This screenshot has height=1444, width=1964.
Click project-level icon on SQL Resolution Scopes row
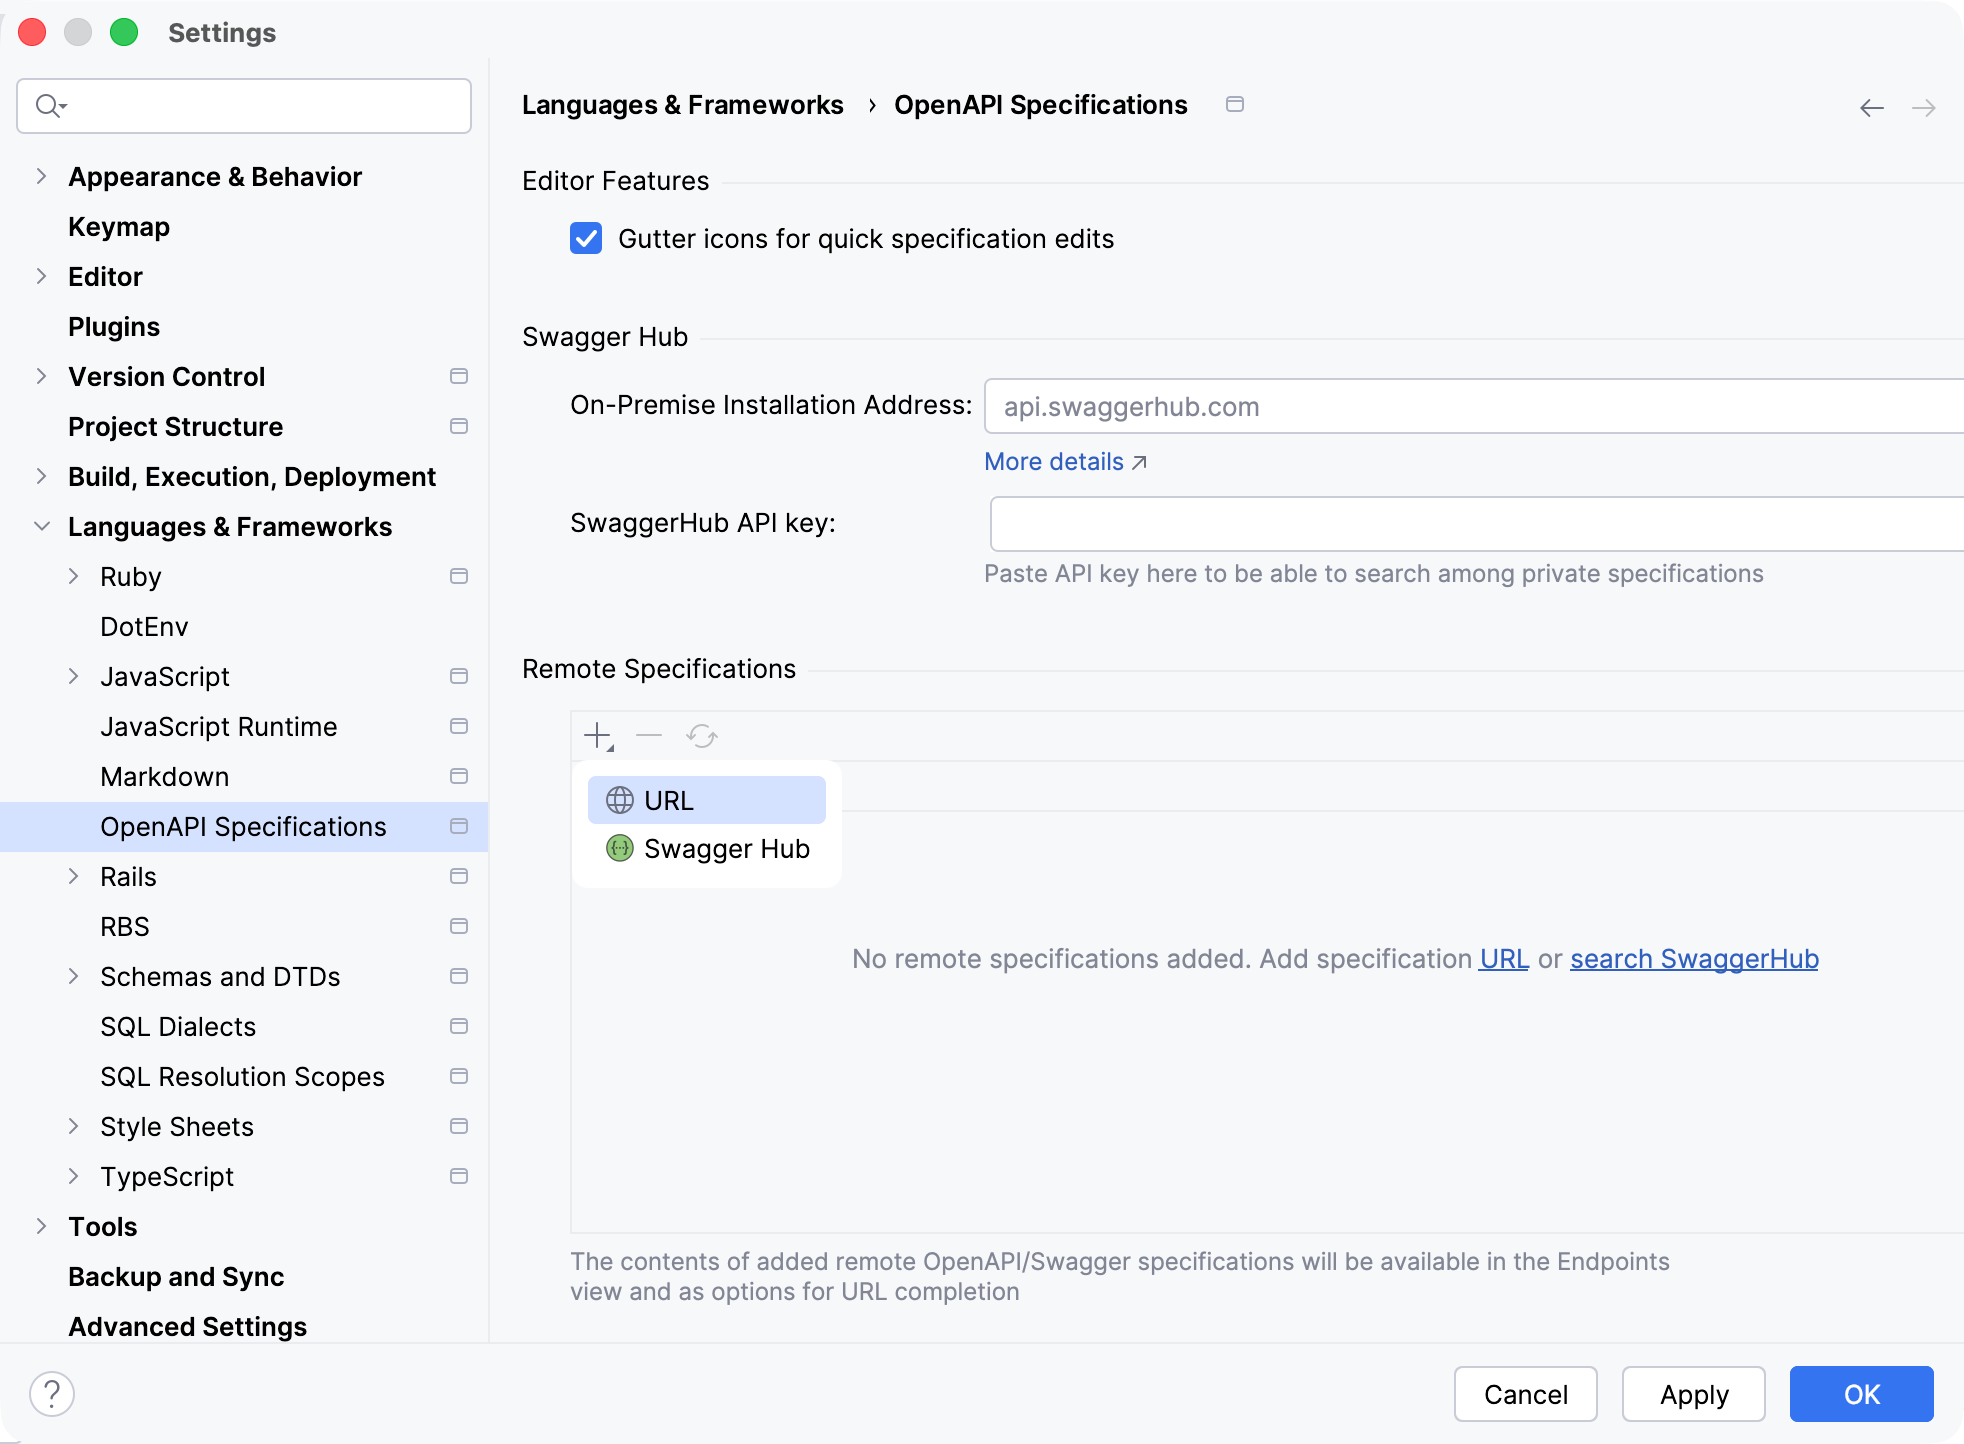[x=459, y=1076]
